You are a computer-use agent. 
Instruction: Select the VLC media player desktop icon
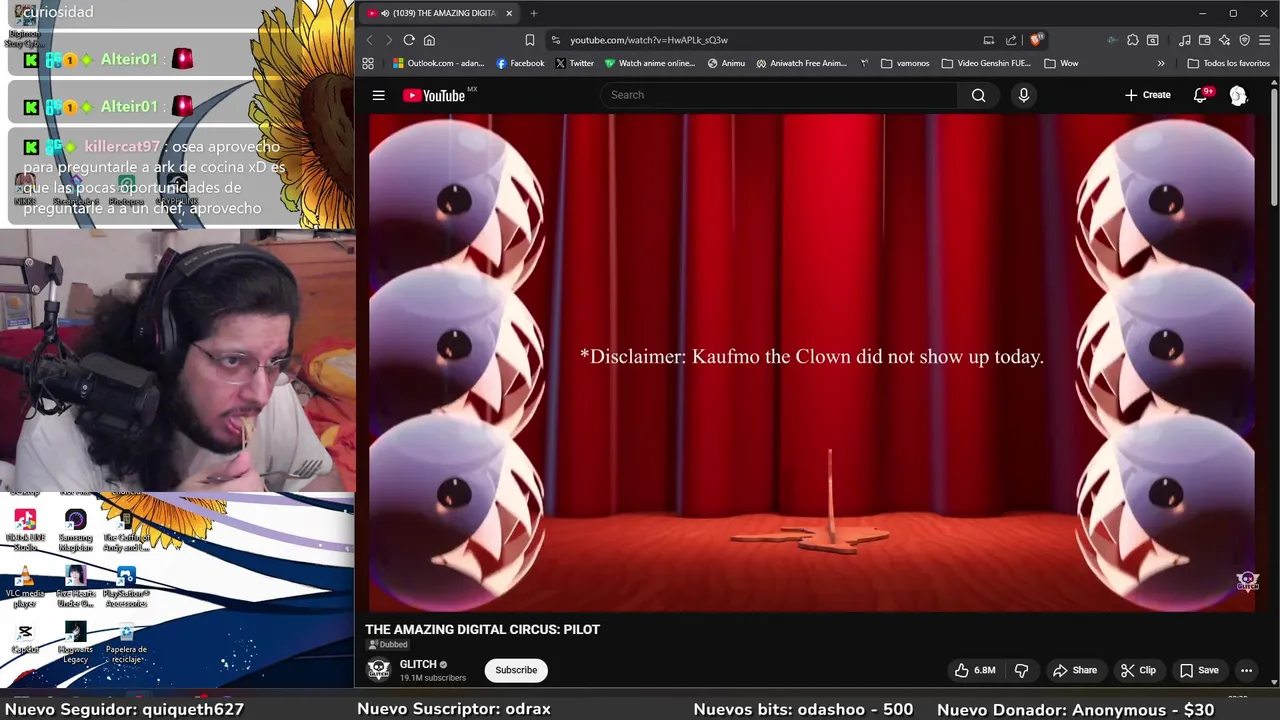pos(25,587)
